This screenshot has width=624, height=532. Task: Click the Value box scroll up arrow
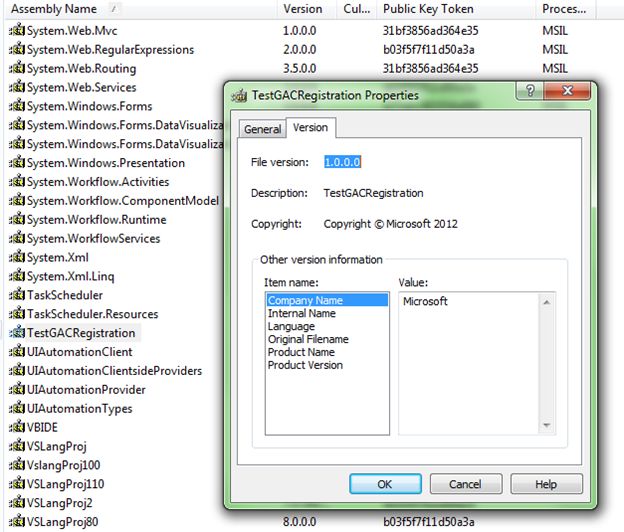547,302
